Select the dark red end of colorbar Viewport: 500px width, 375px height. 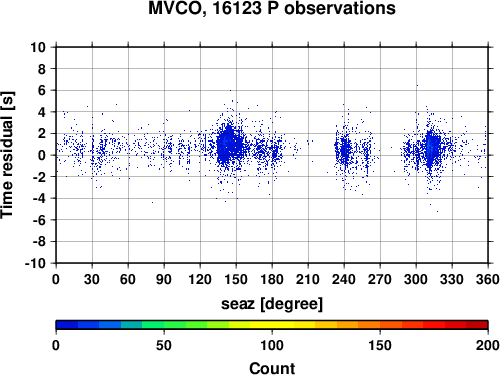pyautogui.click(x=477, y=325)
